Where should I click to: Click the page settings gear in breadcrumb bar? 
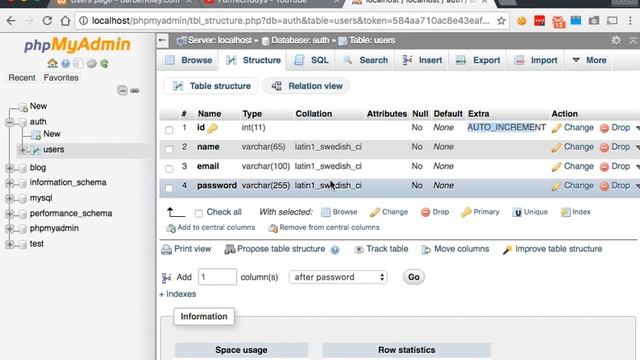click(x=616, y=40)
